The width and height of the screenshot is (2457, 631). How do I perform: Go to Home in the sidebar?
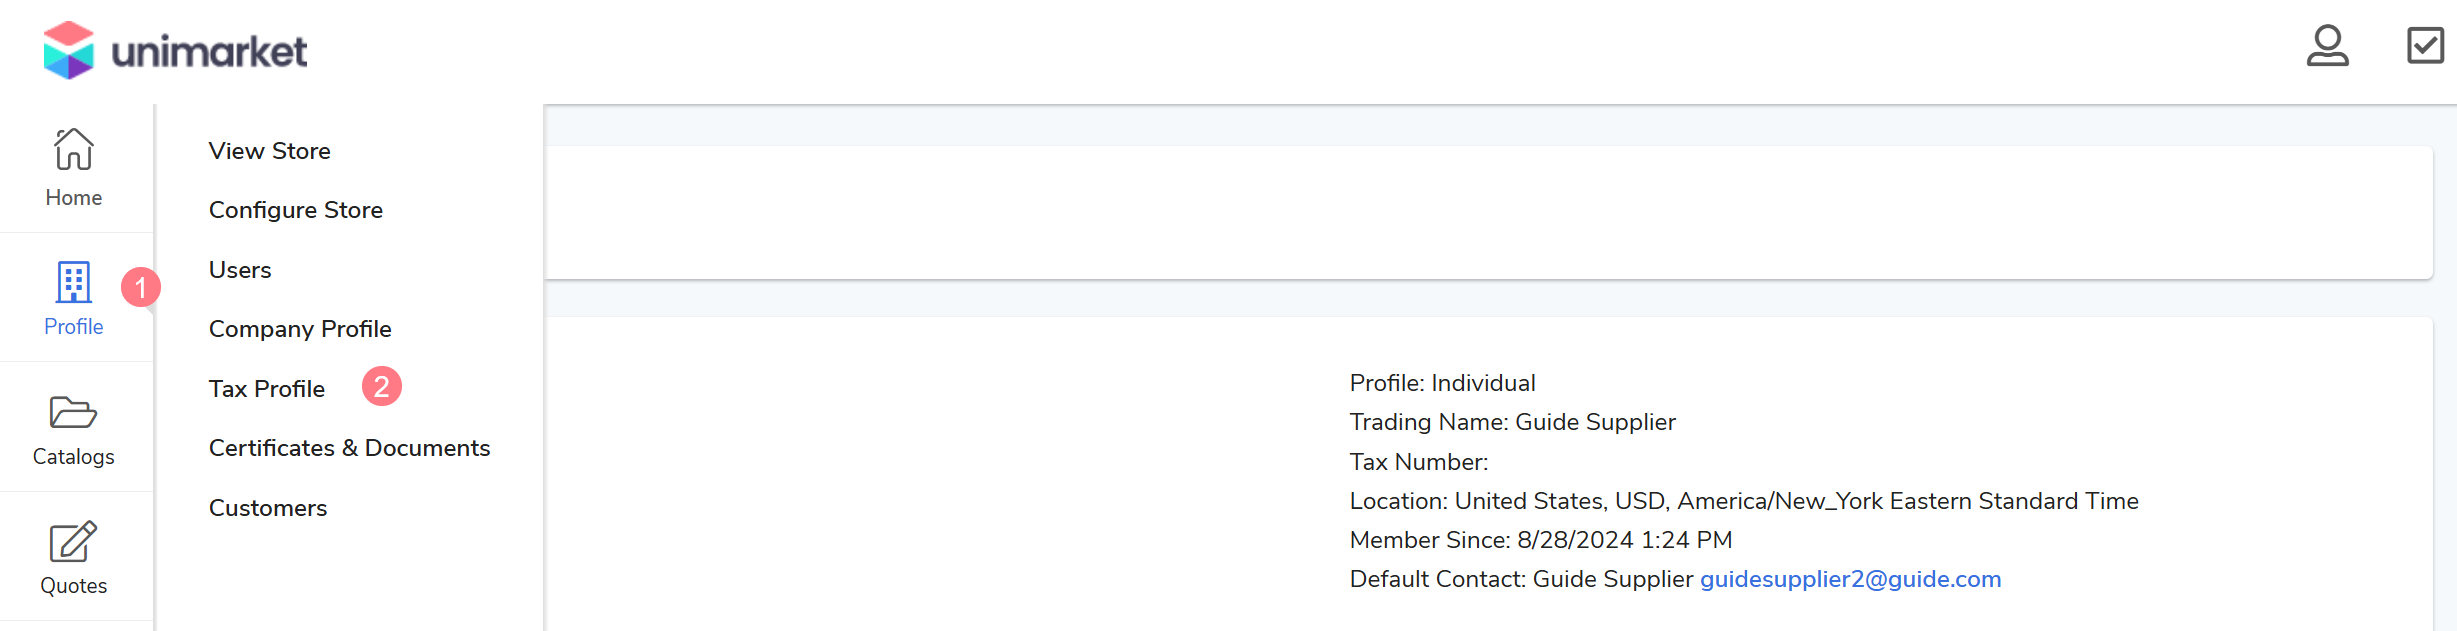point(74,167)
